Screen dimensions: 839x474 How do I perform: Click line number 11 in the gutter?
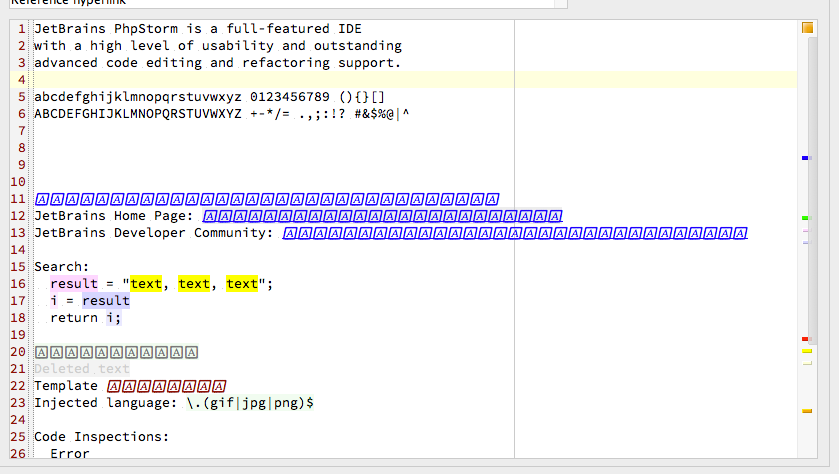coord(18,199)
